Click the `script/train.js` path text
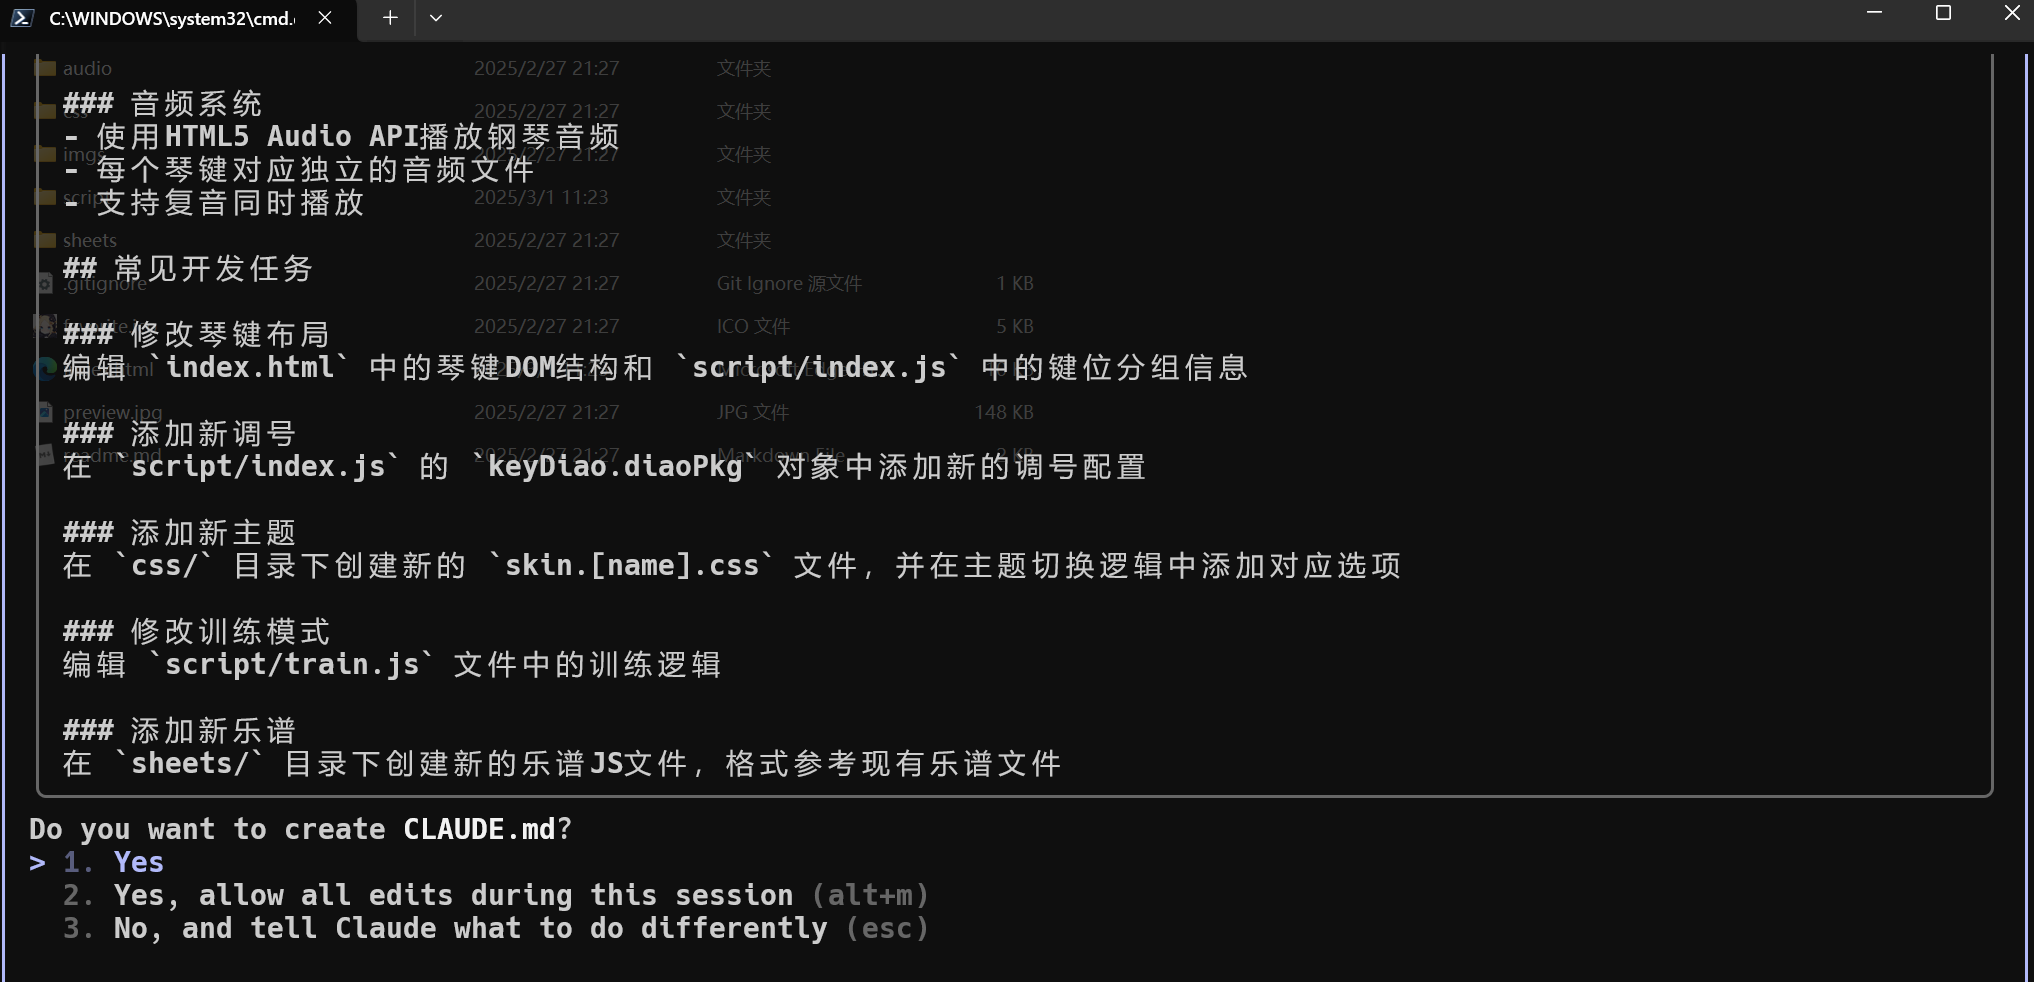Screen dimensions: 2034x982 coord(292,664)
